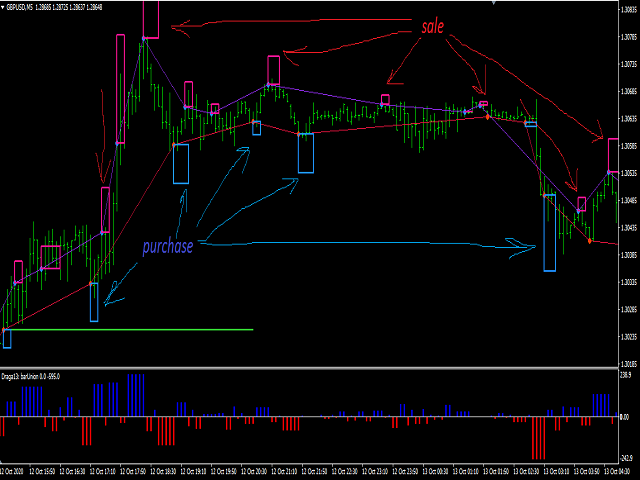Click time label 12 Oct 22:30

point(344,471)
